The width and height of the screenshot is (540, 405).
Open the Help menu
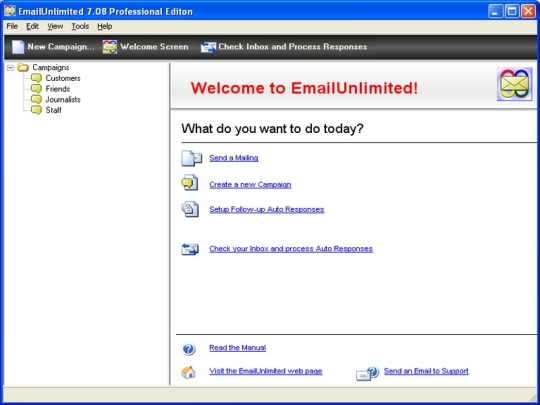point(105,26)
